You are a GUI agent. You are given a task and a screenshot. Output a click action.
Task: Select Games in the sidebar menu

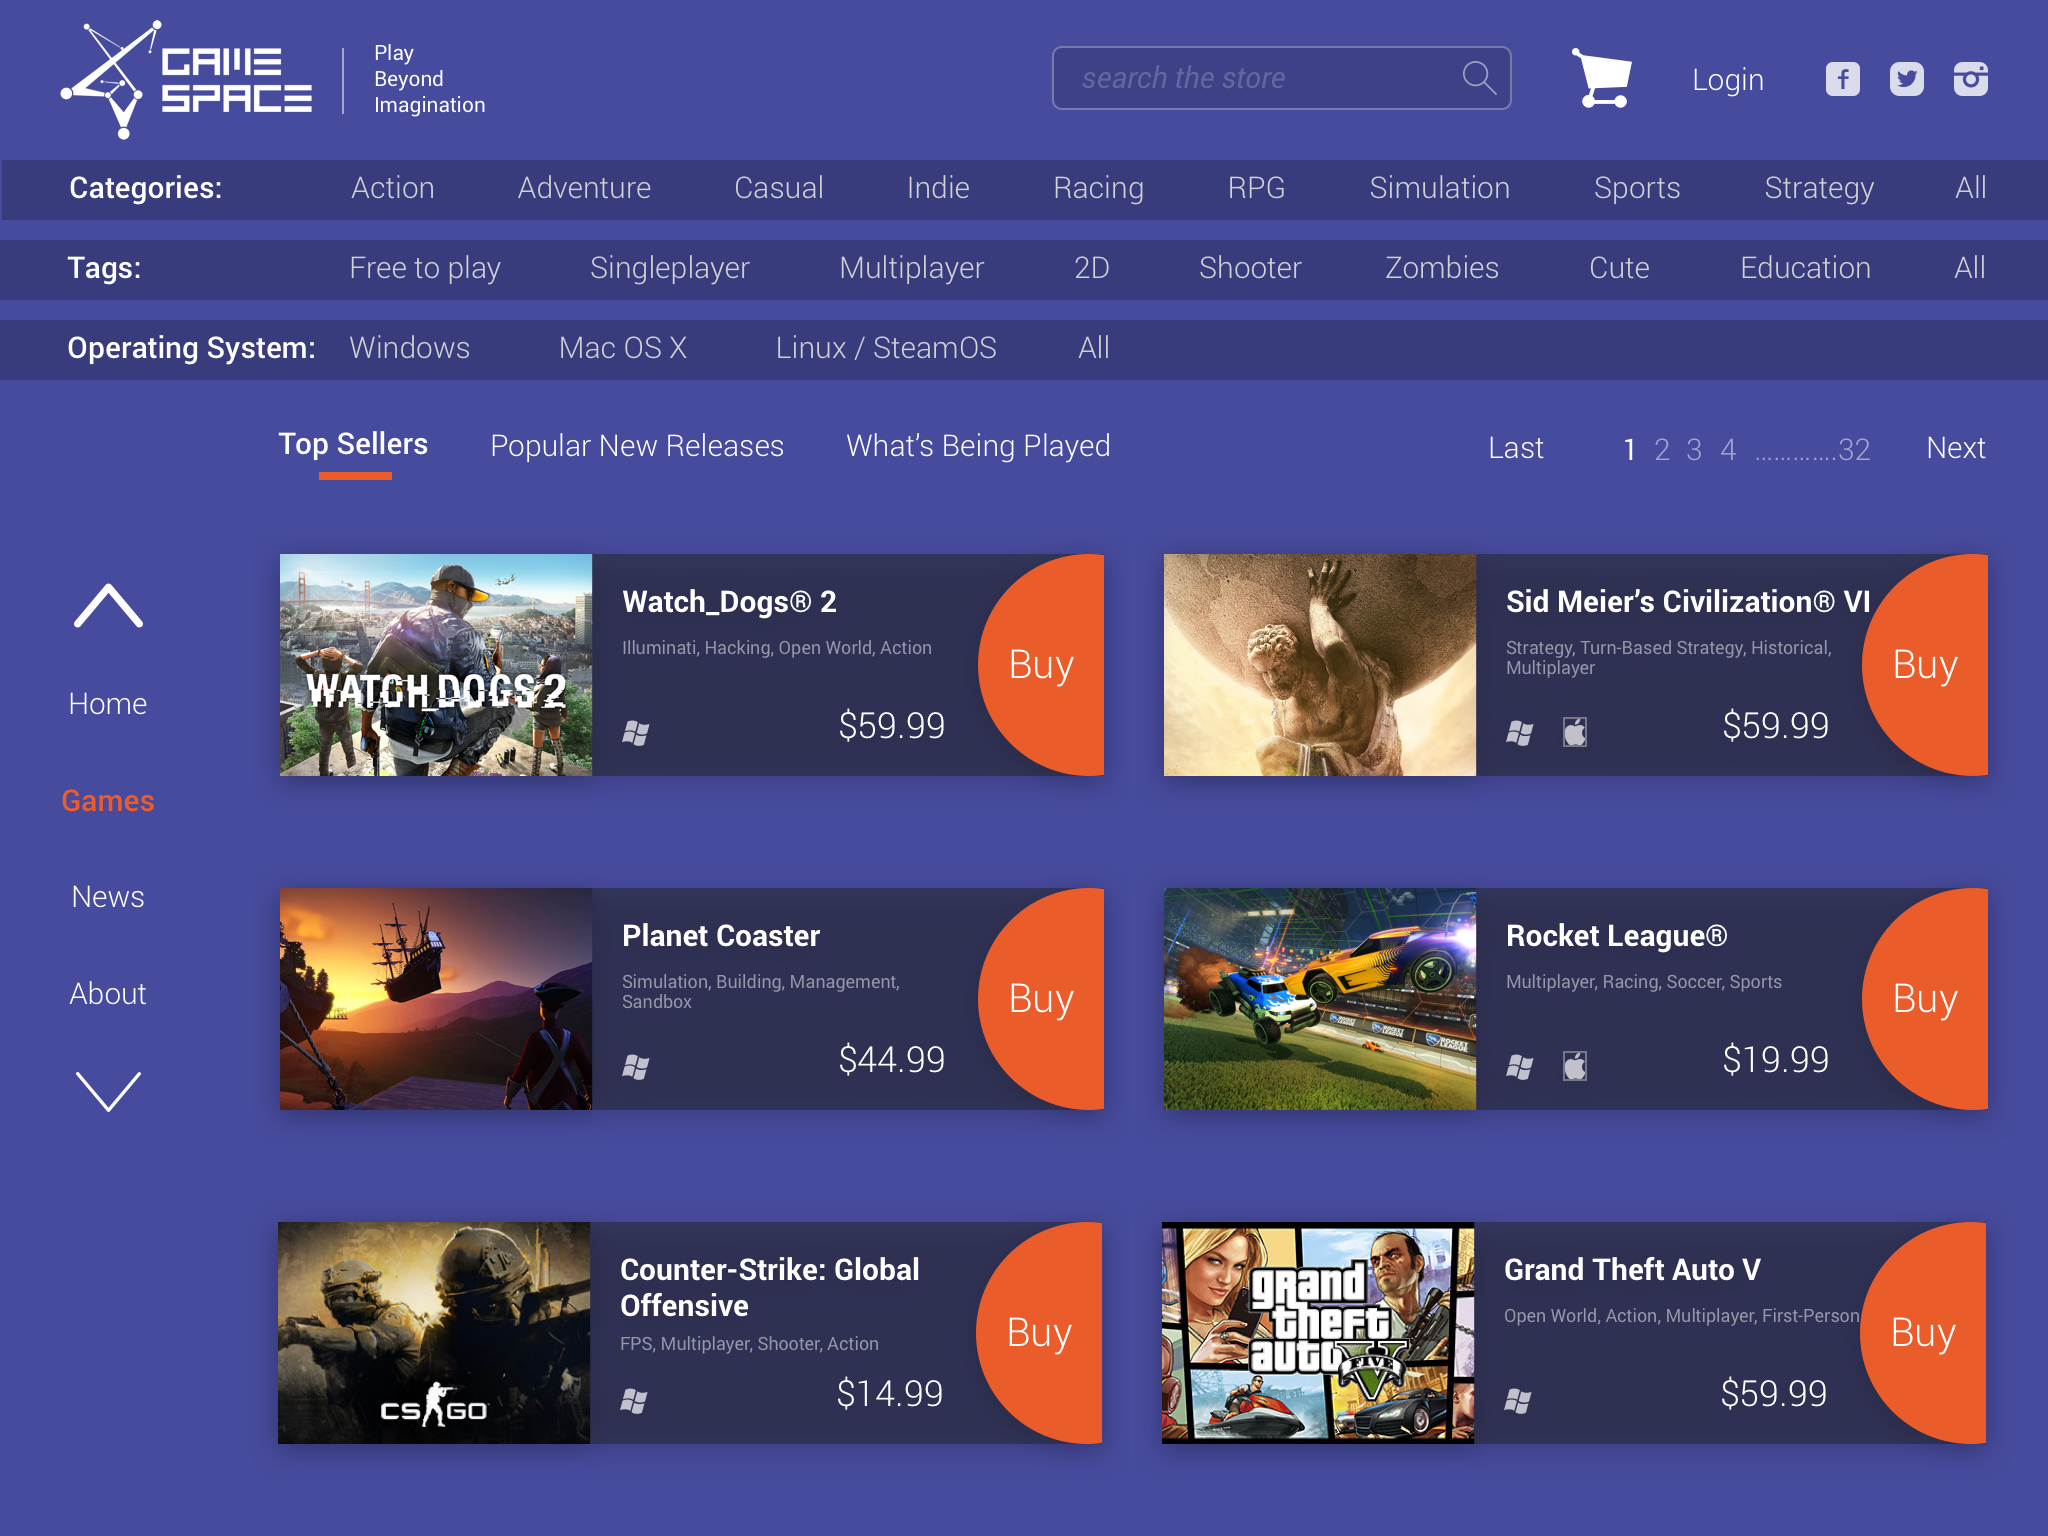click(x=107, y=800)
